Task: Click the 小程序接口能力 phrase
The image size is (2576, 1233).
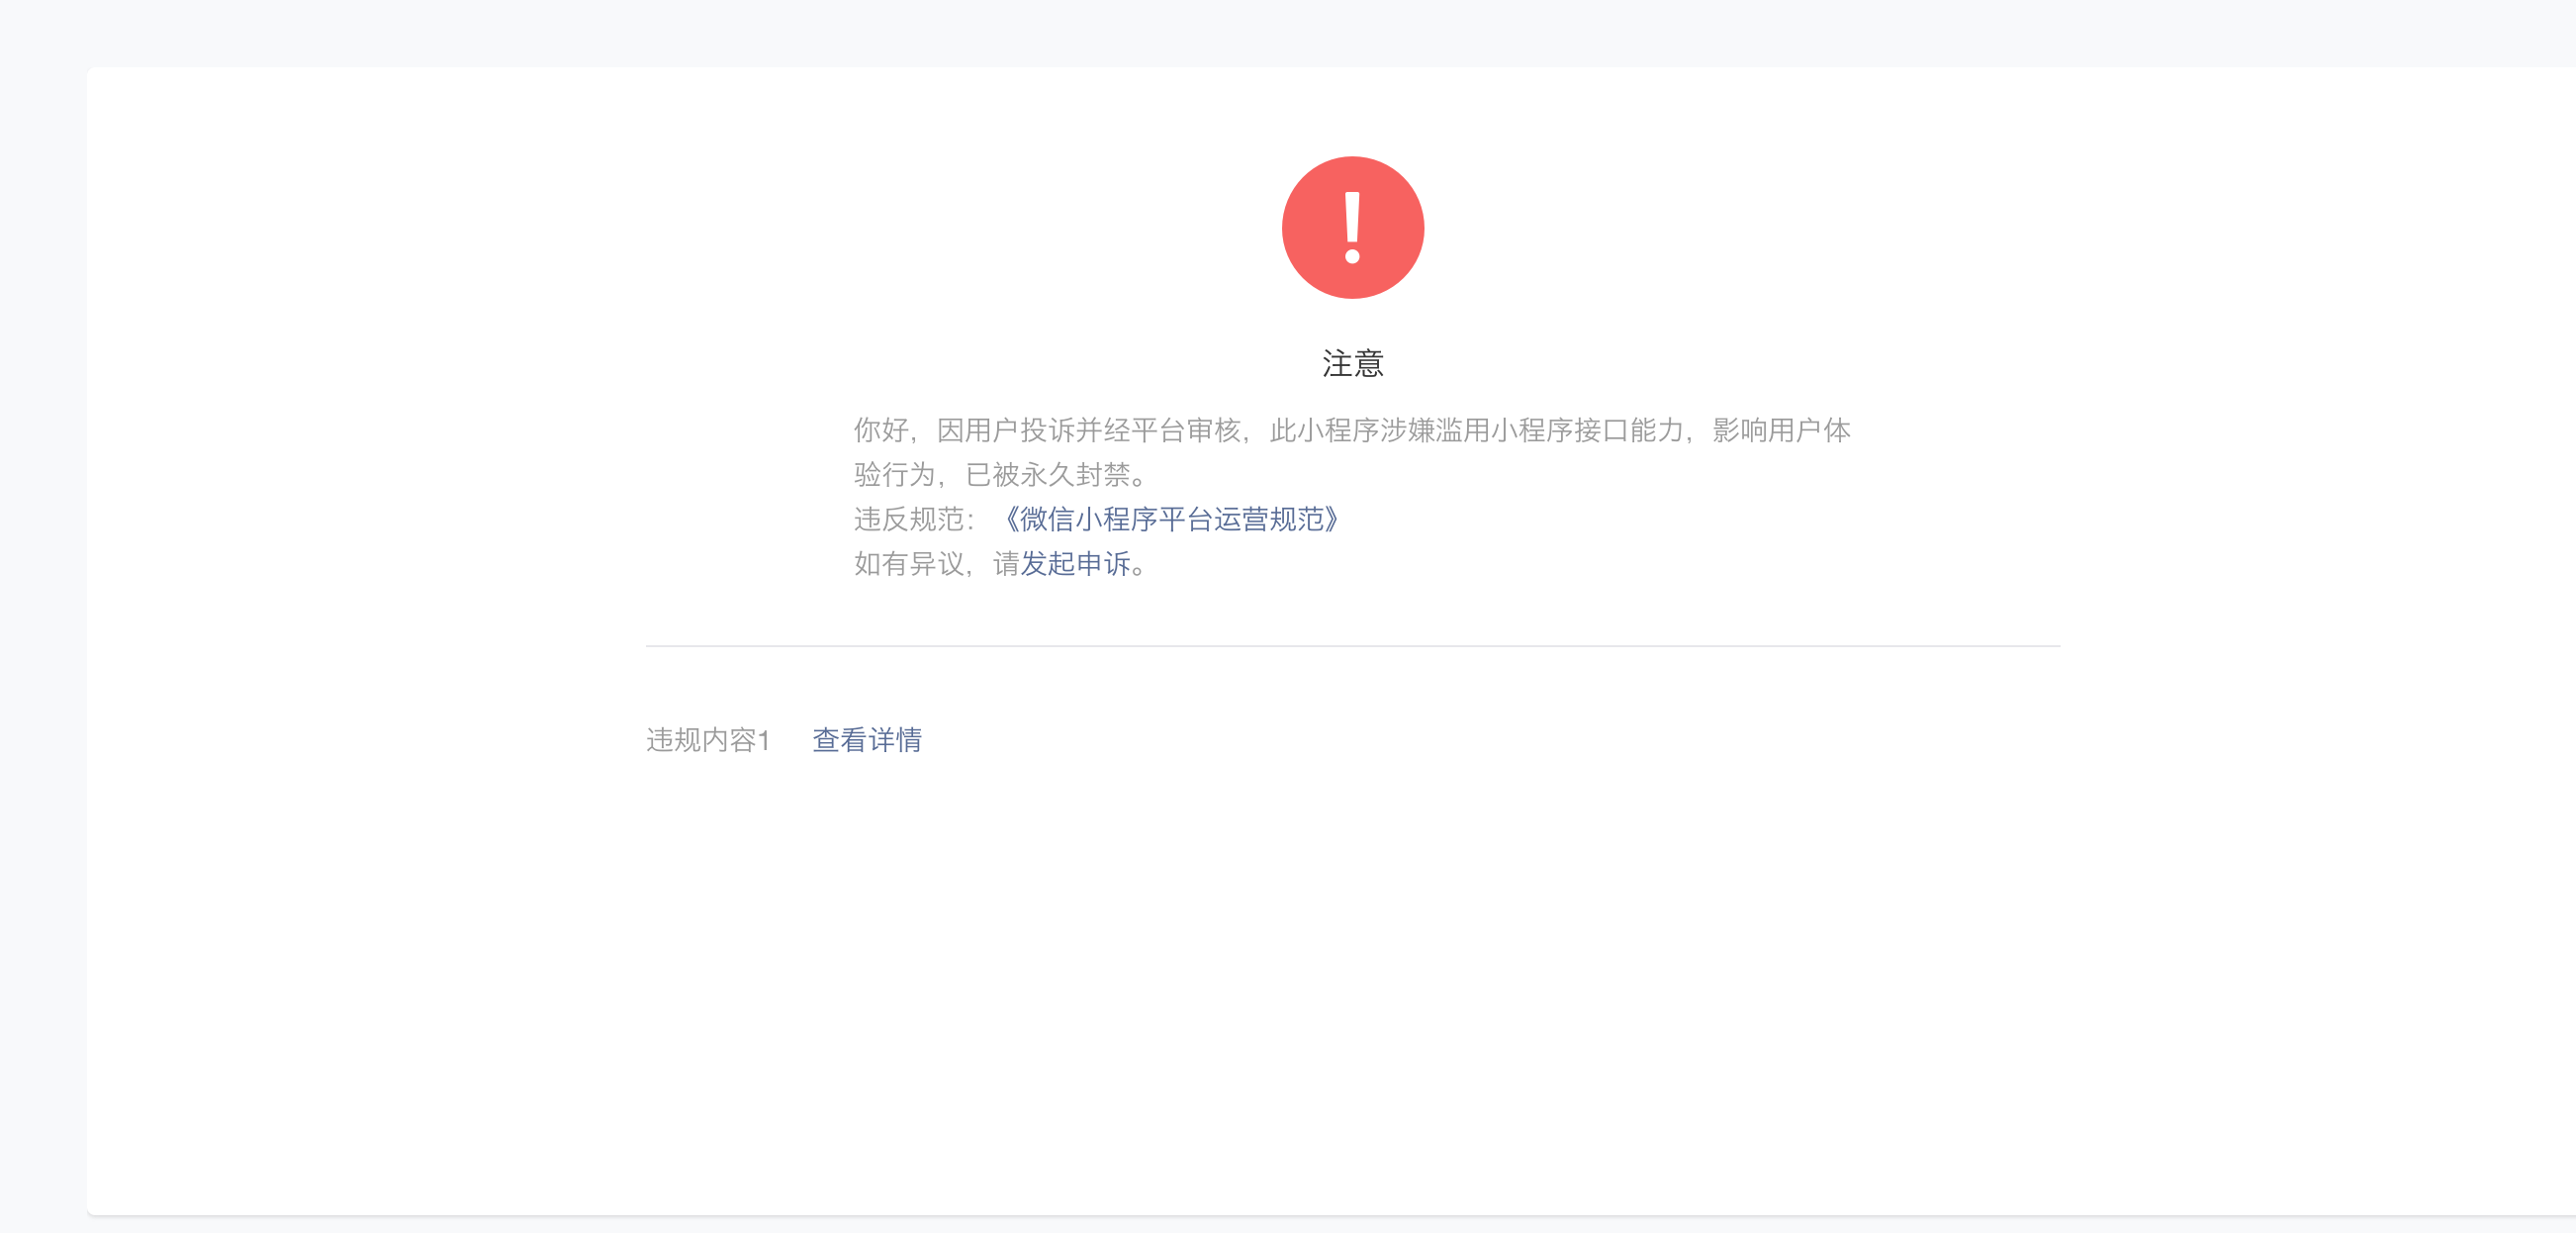Action: 1587,430
